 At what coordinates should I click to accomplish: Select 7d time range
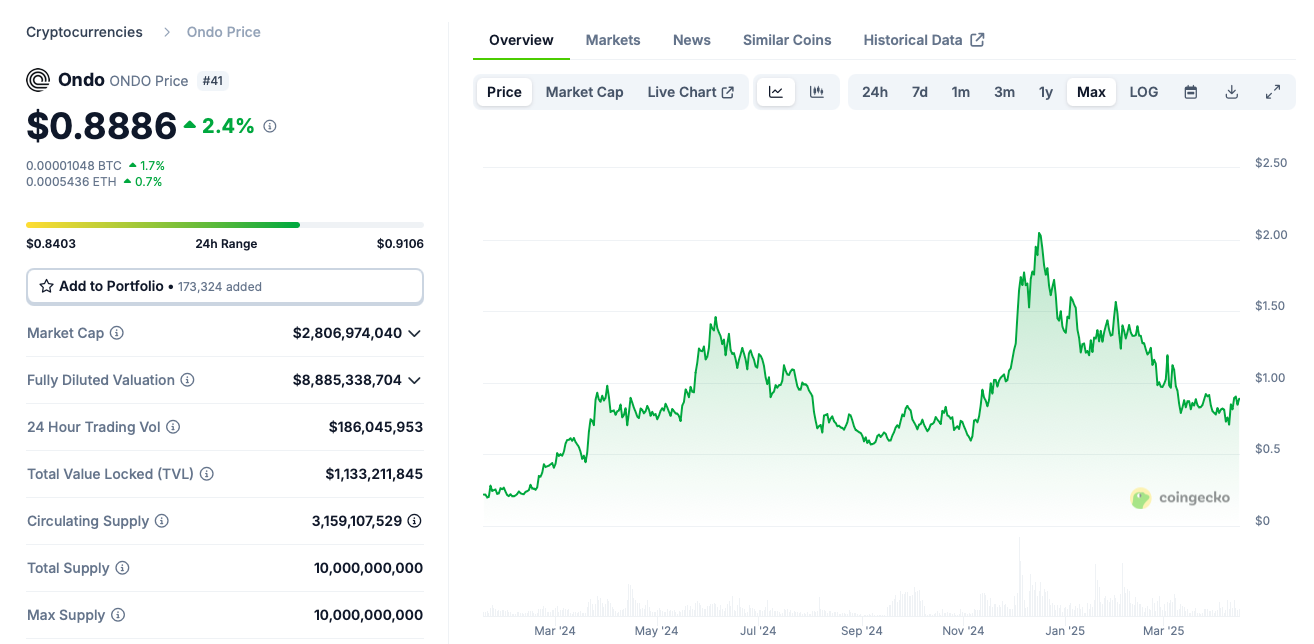(x=920, y=92)
